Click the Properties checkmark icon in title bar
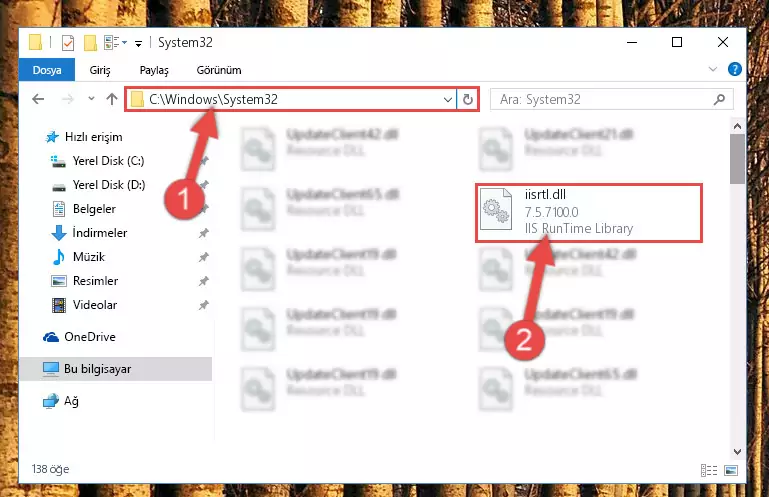Image resolution: width=769 pixels, height=497 pixels. pos(68,43)
